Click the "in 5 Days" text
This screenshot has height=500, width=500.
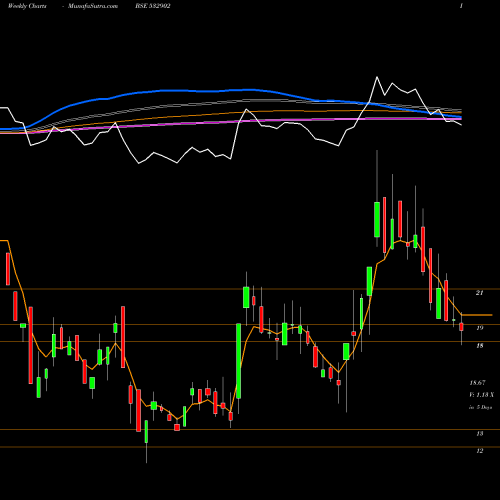click(x=480, y=407)
